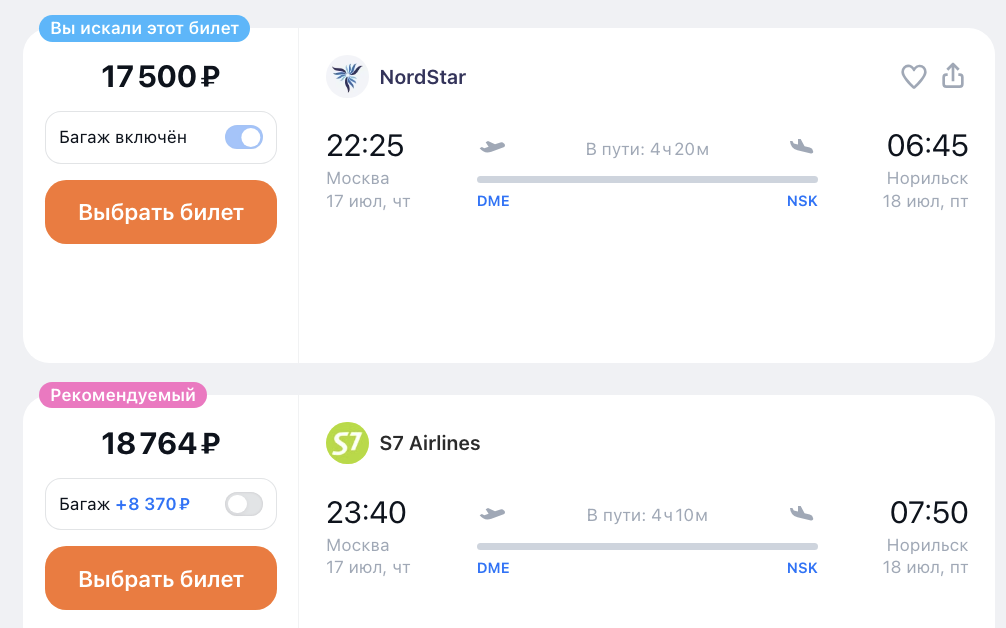Click the S7 flight duration bar

click(x=647, y=547)
